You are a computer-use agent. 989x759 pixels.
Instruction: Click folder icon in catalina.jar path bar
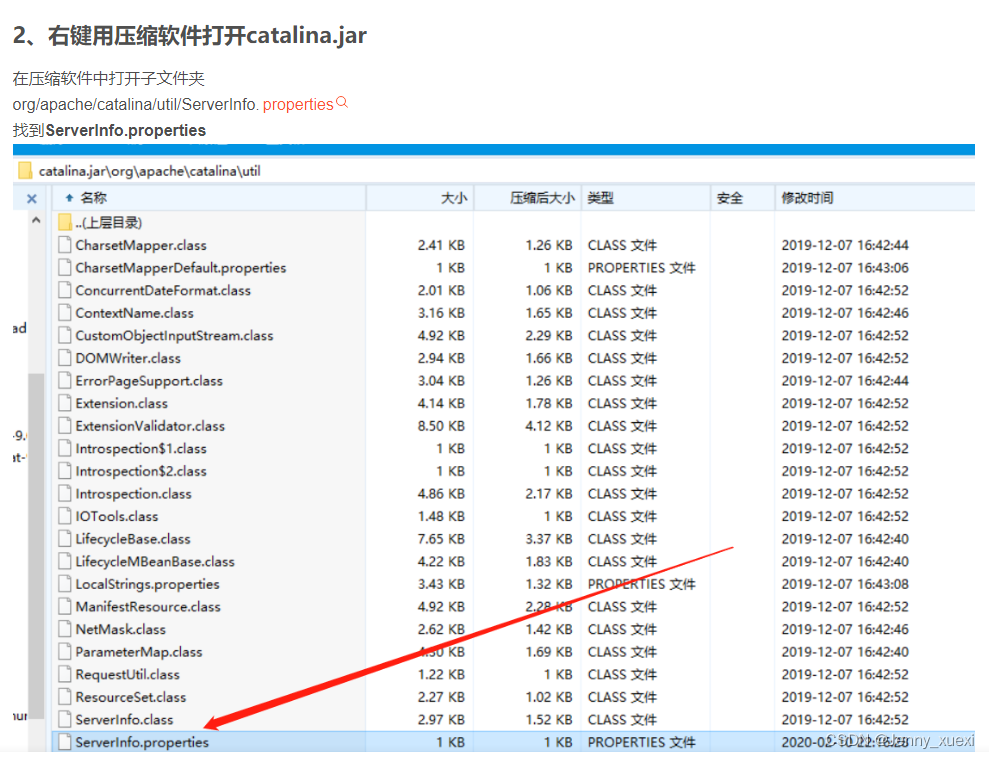click(25, 171)
